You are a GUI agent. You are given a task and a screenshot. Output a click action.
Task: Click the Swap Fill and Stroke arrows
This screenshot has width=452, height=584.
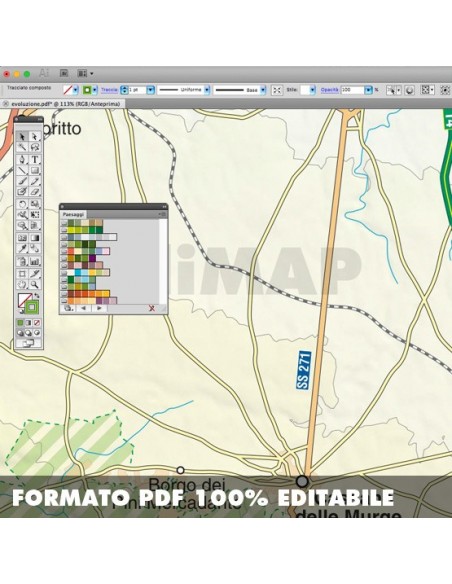coord(37,296)
